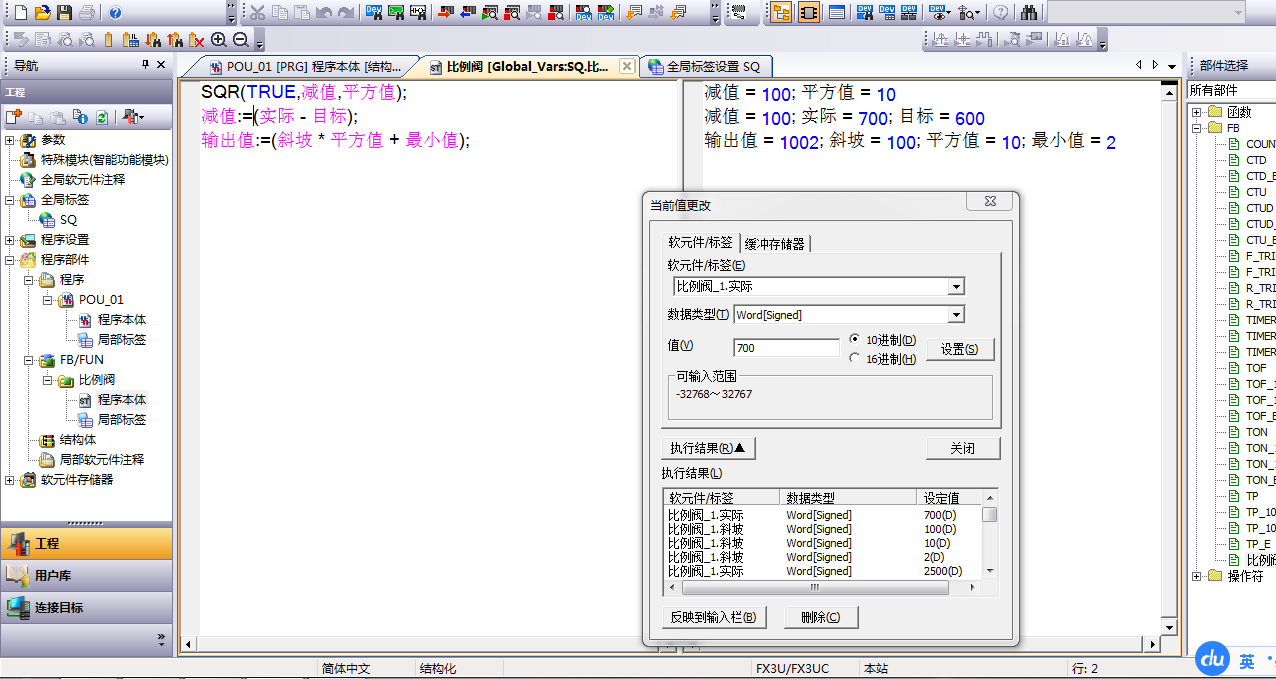Toggle navigation panel pin icon
1276x679 pixels.
point(145,65)
